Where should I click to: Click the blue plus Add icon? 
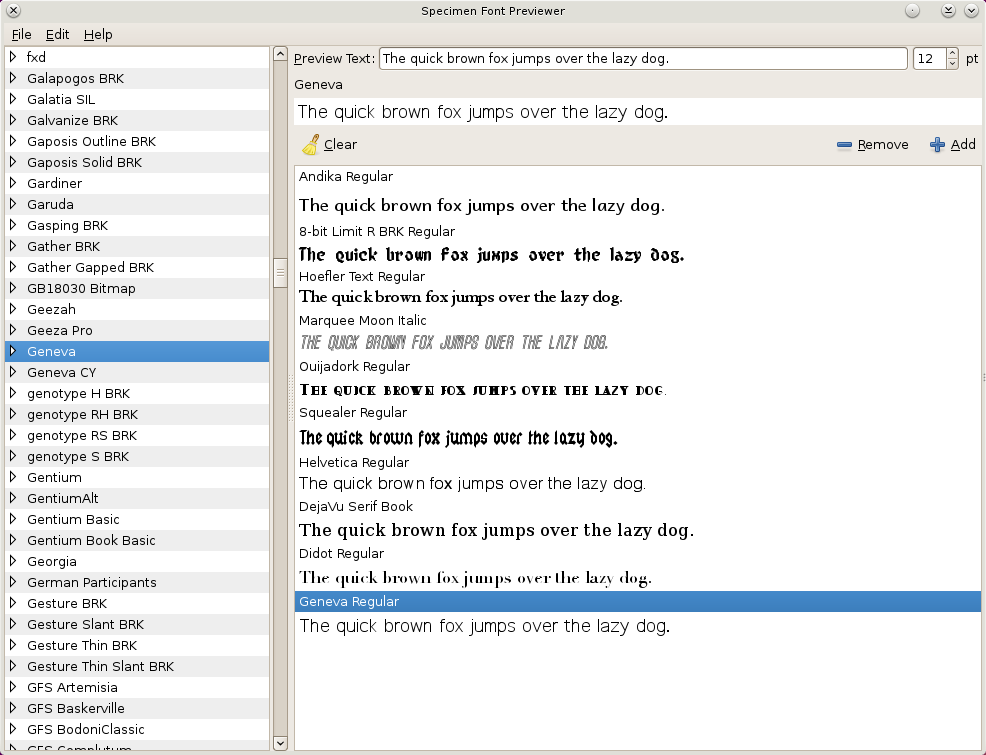pyautogui.click(x=937, y=145)
